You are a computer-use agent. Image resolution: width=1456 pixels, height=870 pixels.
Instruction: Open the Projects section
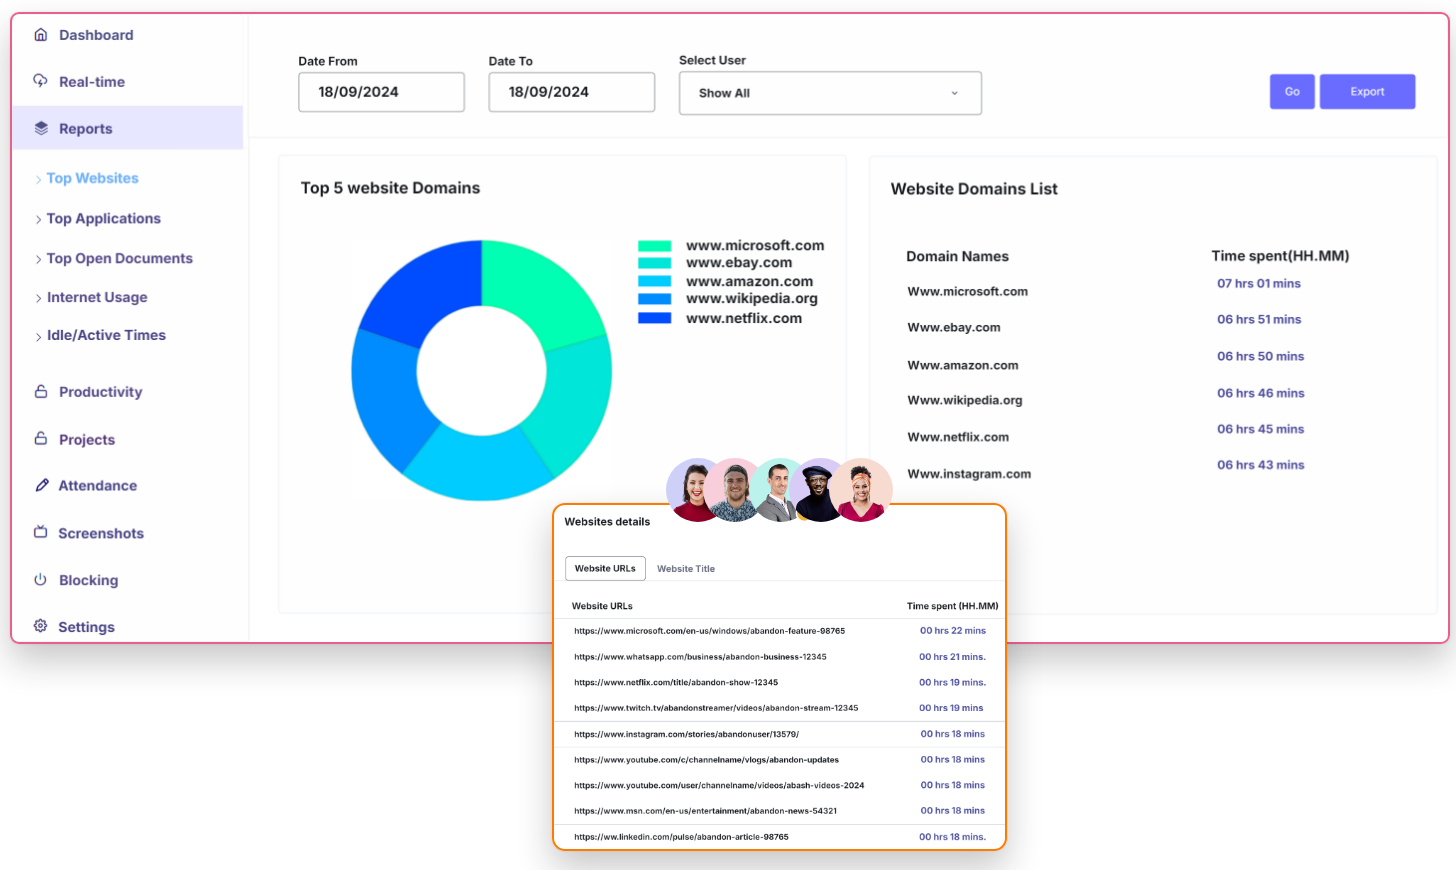coord(87,440)
